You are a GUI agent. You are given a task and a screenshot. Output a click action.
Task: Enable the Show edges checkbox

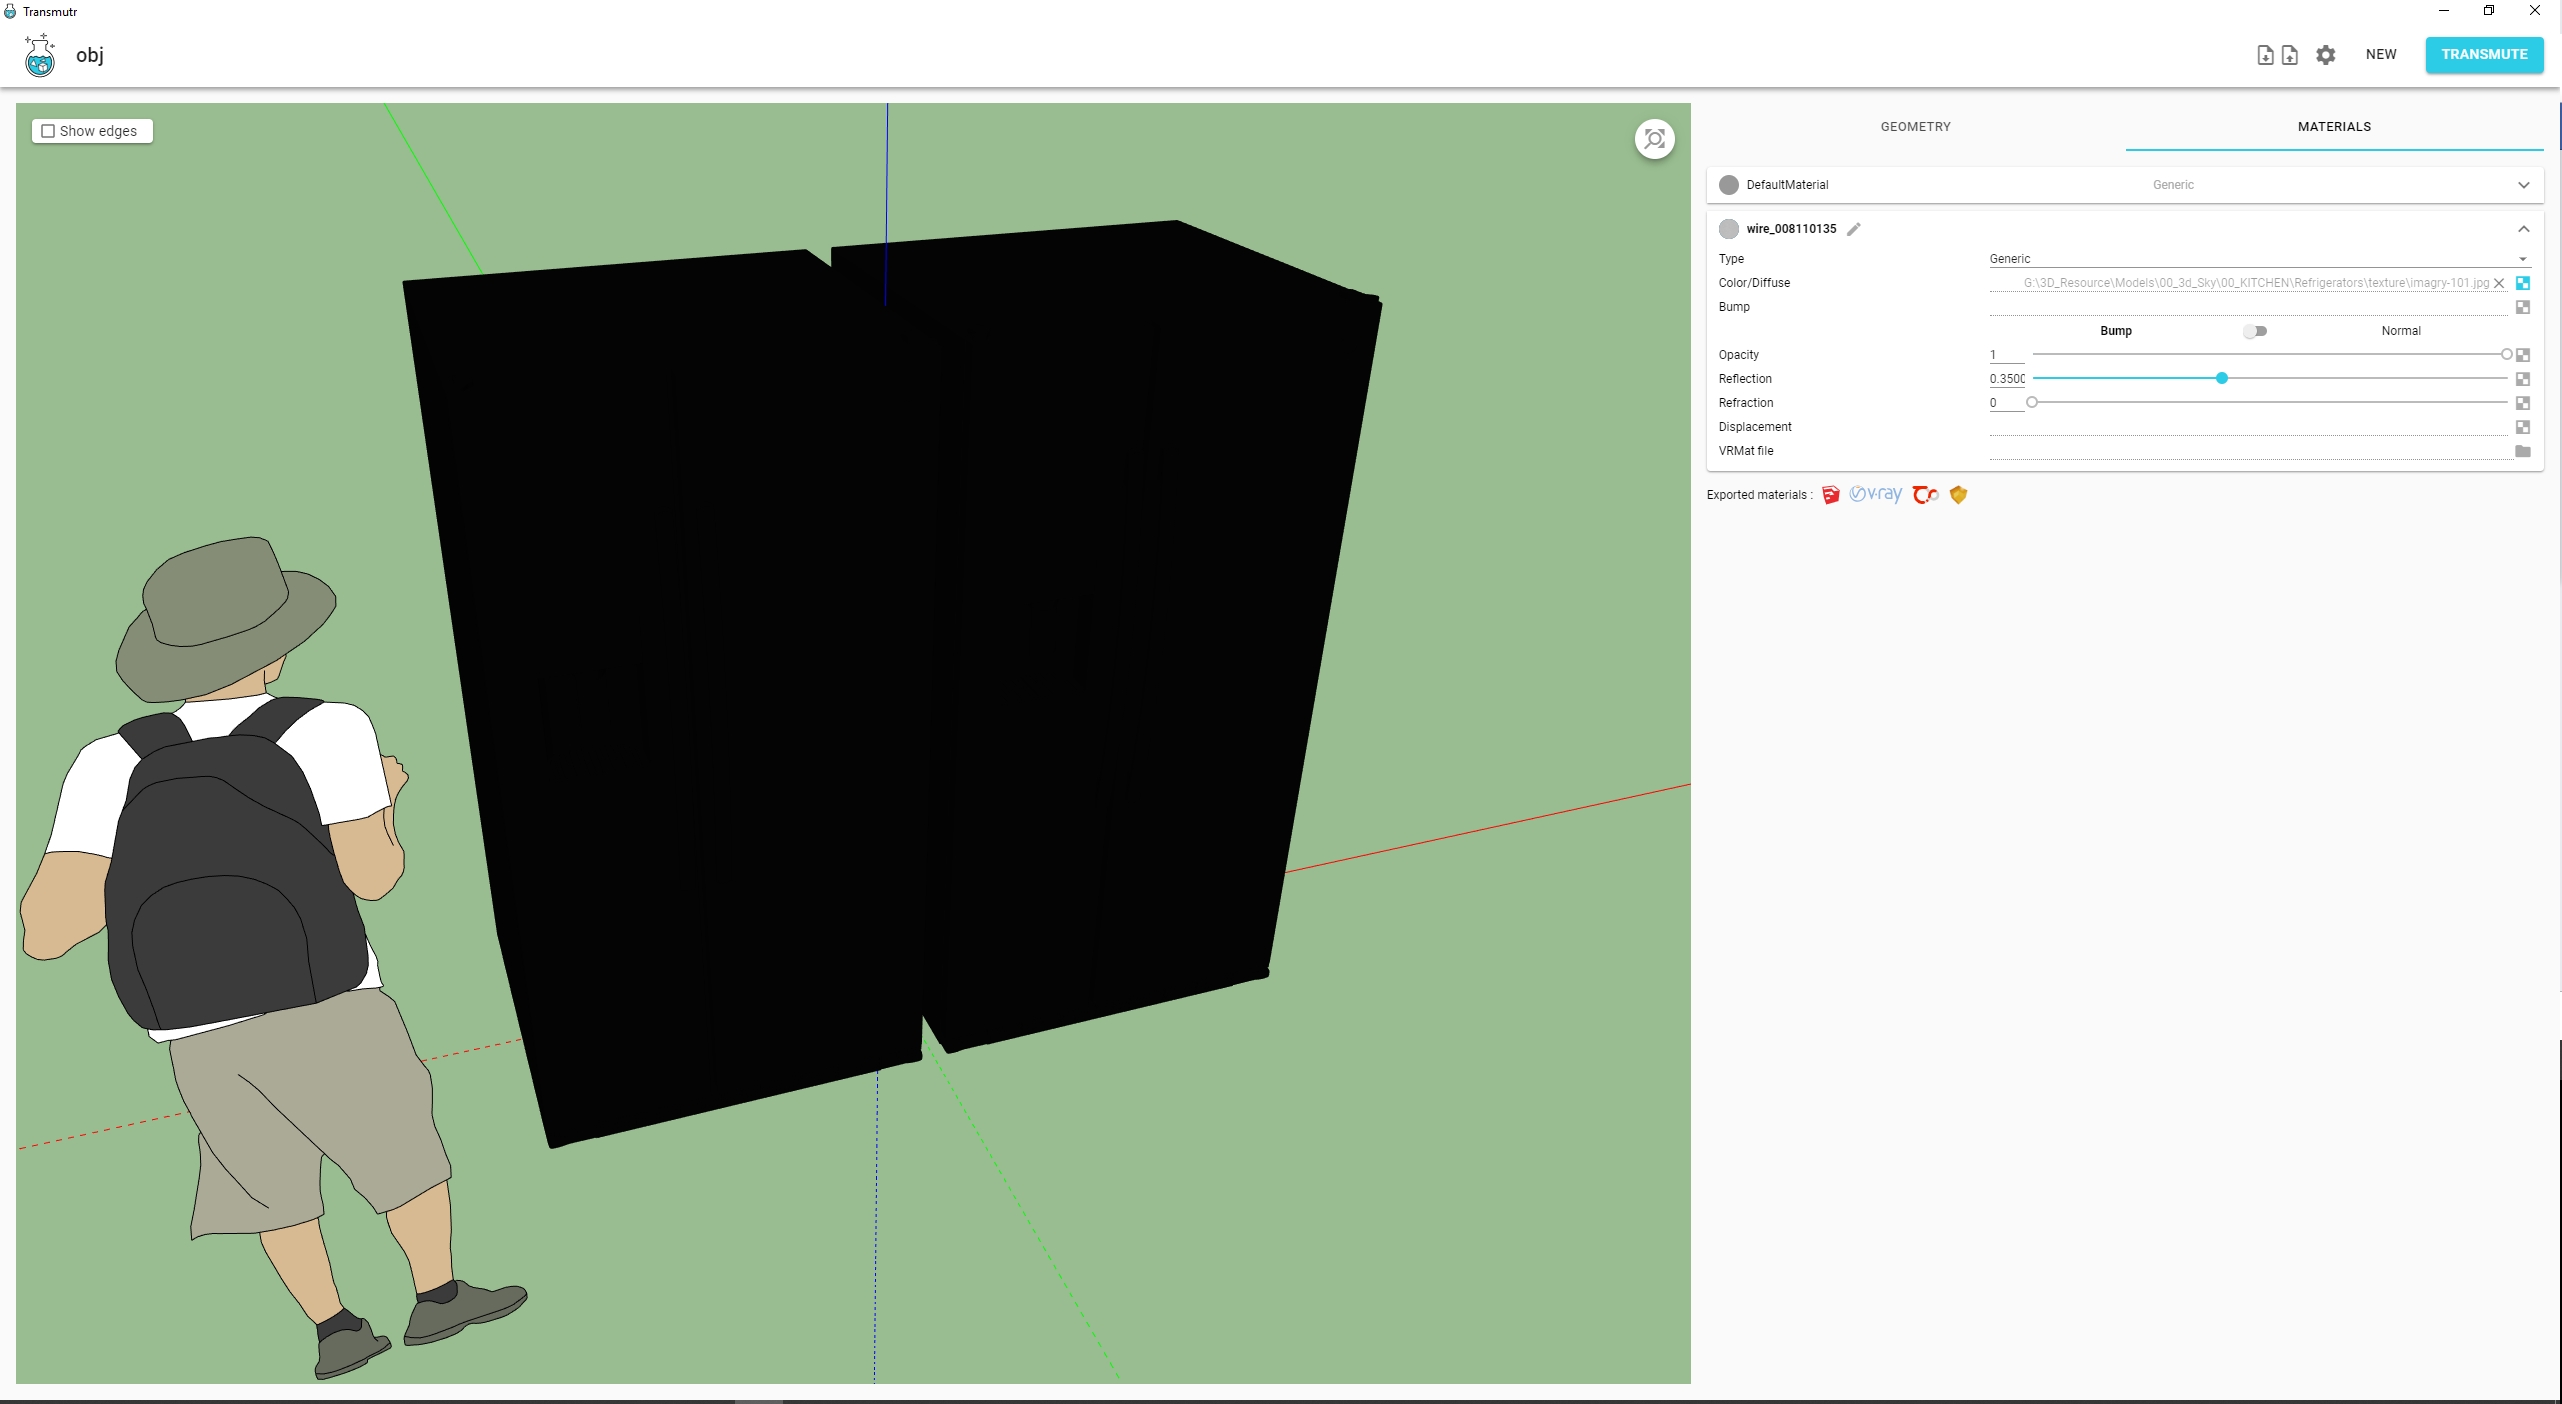(x=48, y=131)
